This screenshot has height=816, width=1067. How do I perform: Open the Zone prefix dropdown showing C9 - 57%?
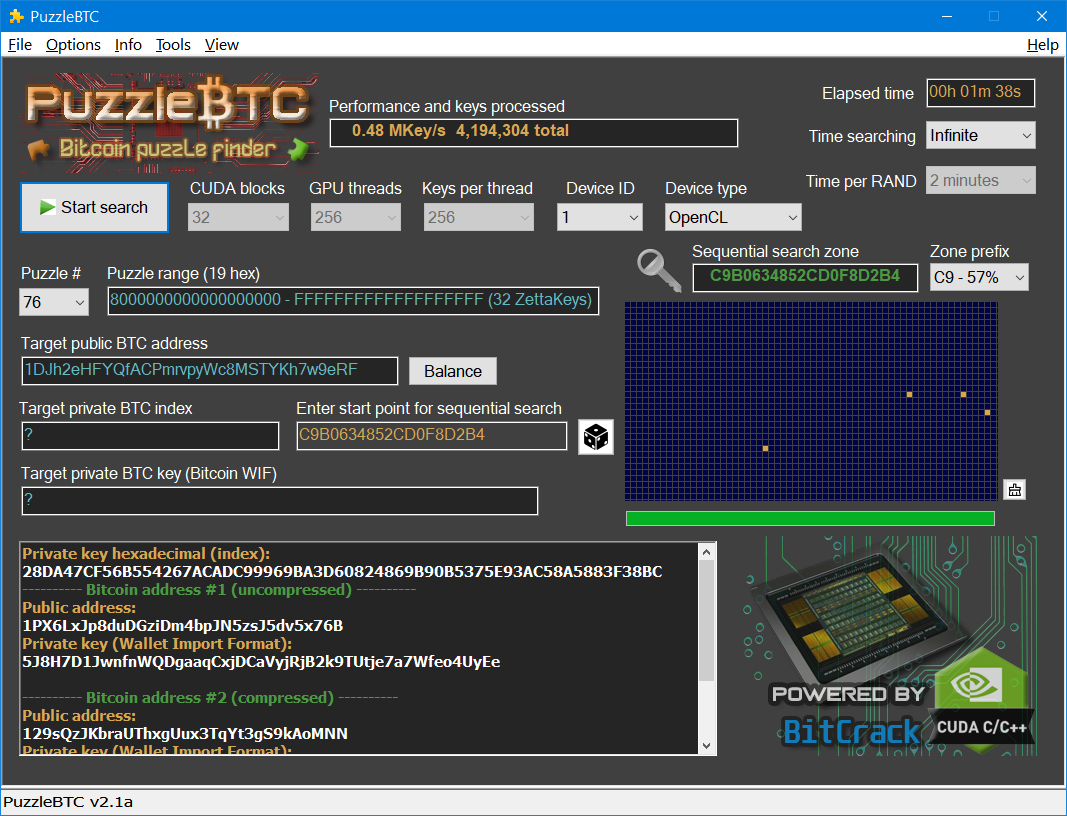pyautogui.click(x=979, y=277)
